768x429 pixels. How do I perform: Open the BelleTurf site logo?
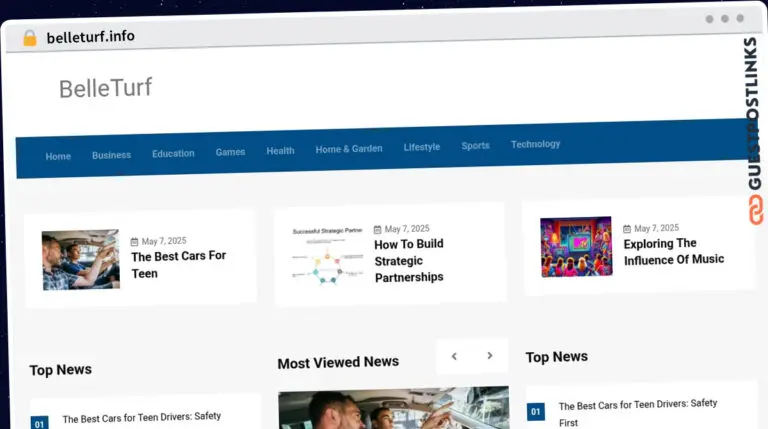[x=105, y=88]
